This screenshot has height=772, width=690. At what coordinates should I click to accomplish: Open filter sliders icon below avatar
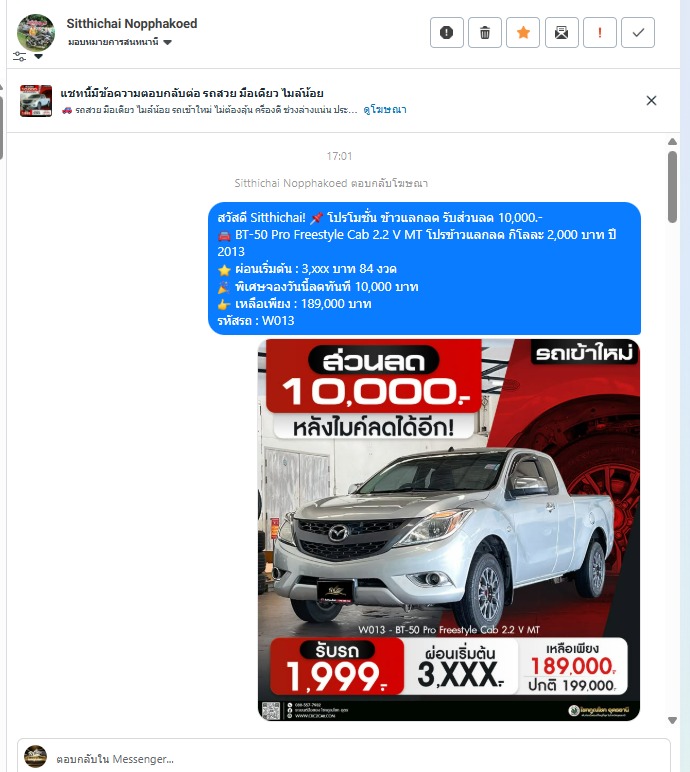tap(19, 56)
